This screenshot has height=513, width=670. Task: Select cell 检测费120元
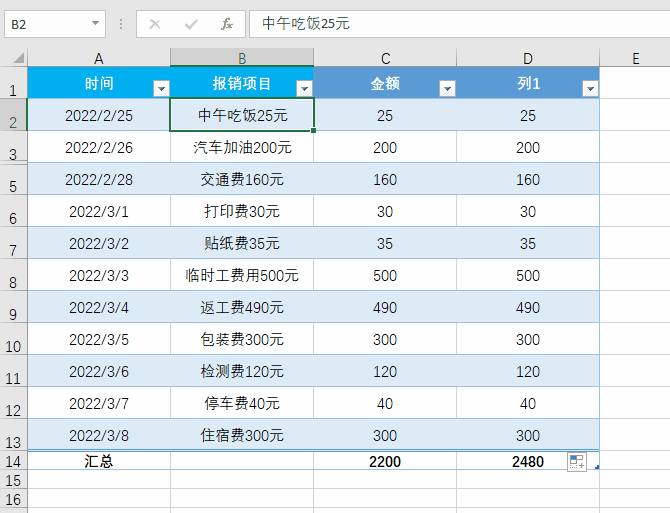coord(242,371)
